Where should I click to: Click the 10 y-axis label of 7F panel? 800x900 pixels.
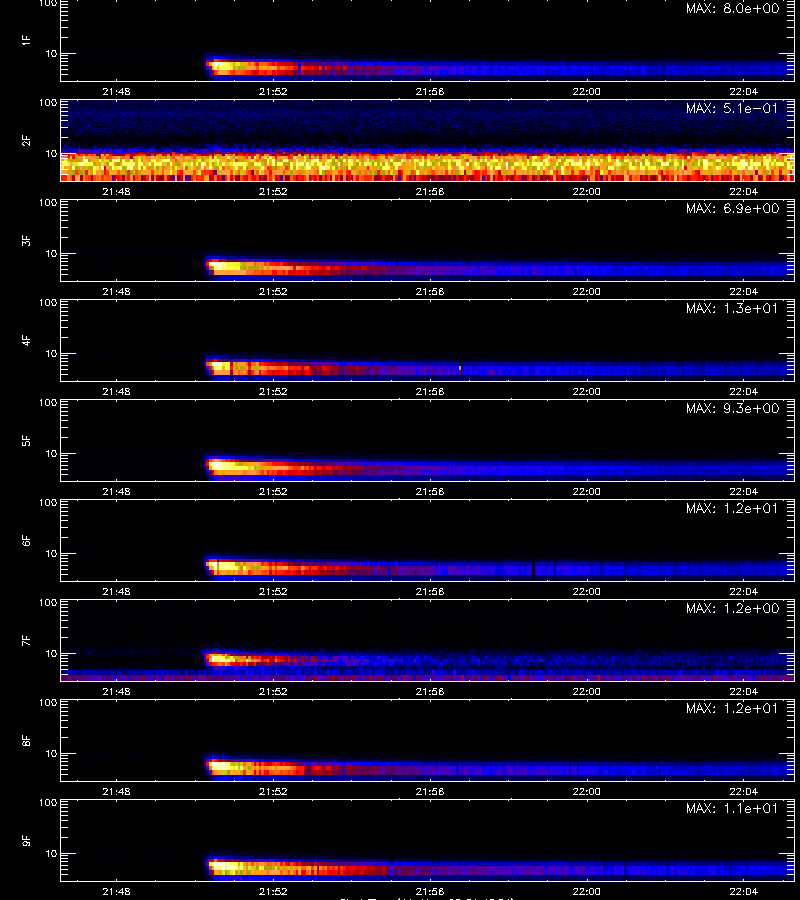pyautogui.click(x=51, y=654)
